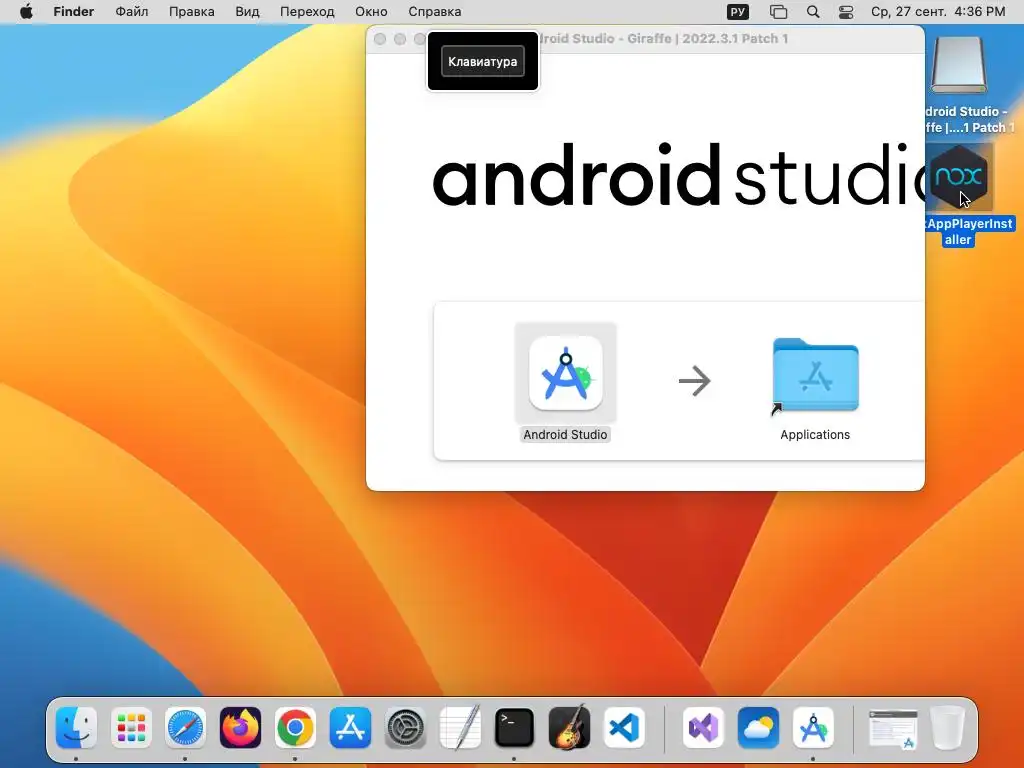Image resolution: width=1024 pixels, height=768 pixels.
Task: Open System Settings from the Dock
Action: click(405, 728)
